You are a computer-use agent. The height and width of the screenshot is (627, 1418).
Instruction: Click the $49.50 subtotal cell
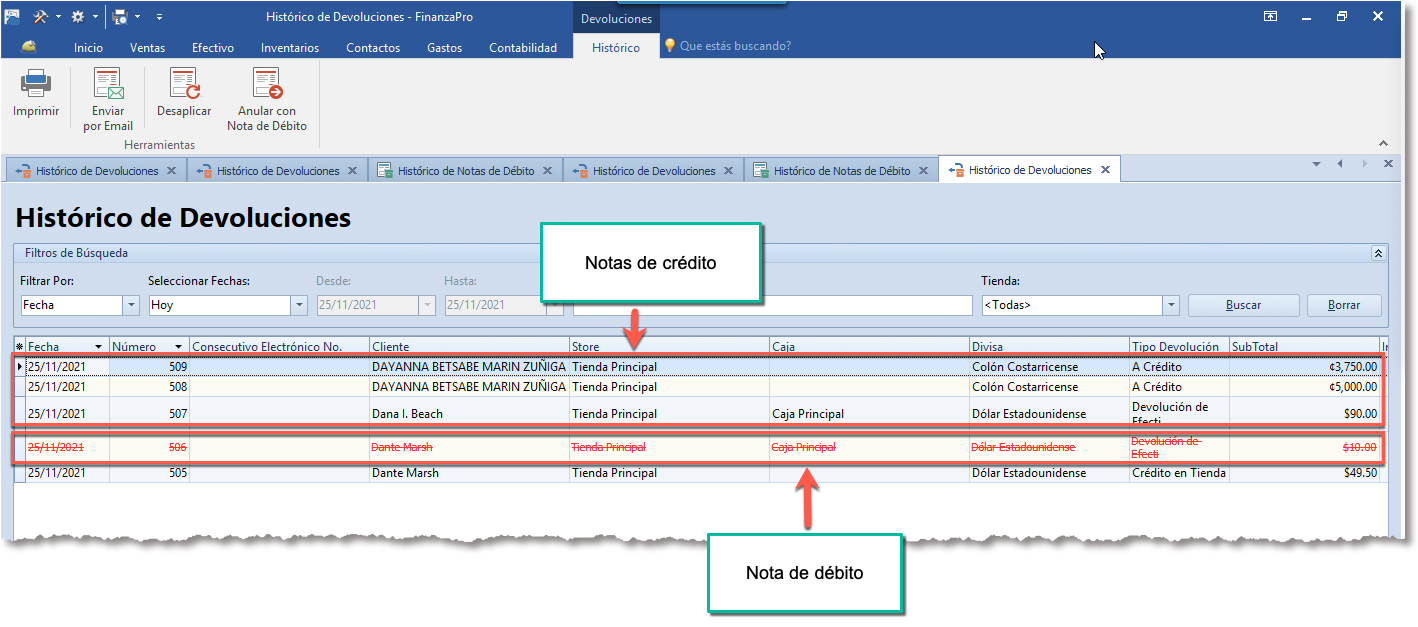coord(1304,473)
